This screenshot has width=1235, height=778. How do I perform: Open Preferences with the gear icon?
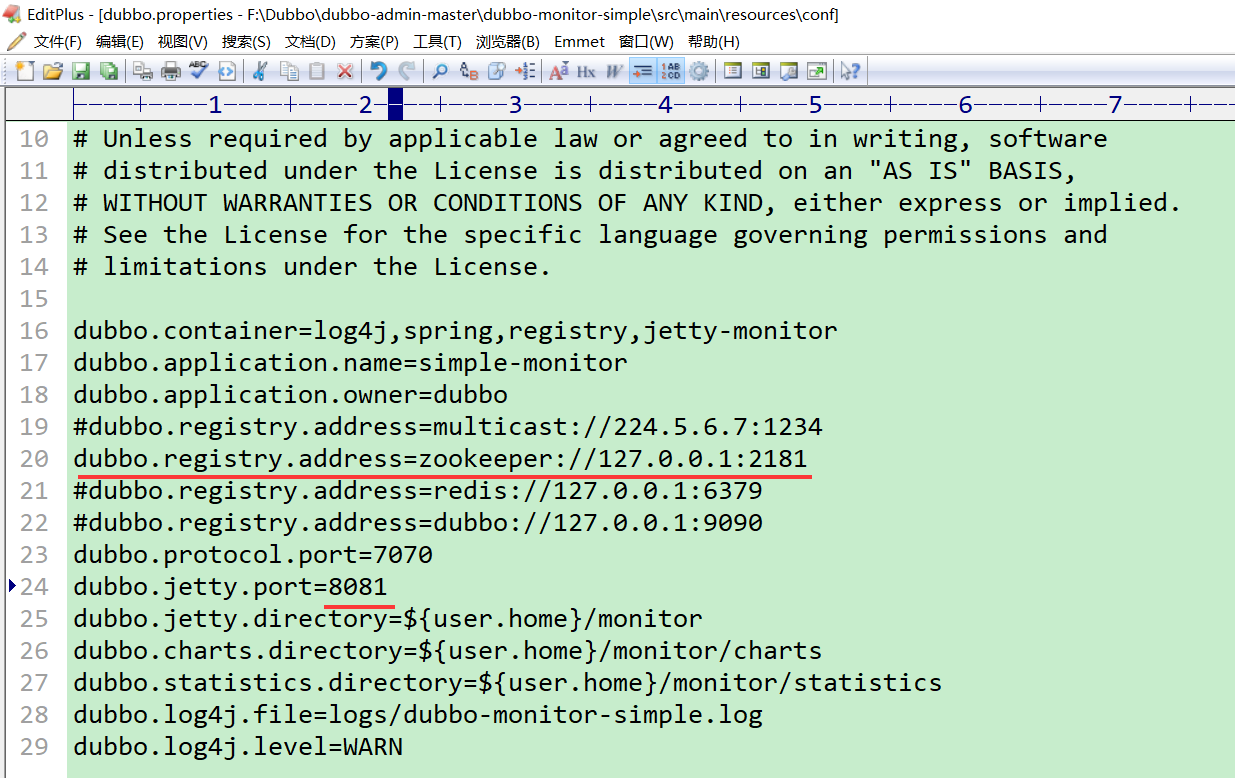(699, 71)
